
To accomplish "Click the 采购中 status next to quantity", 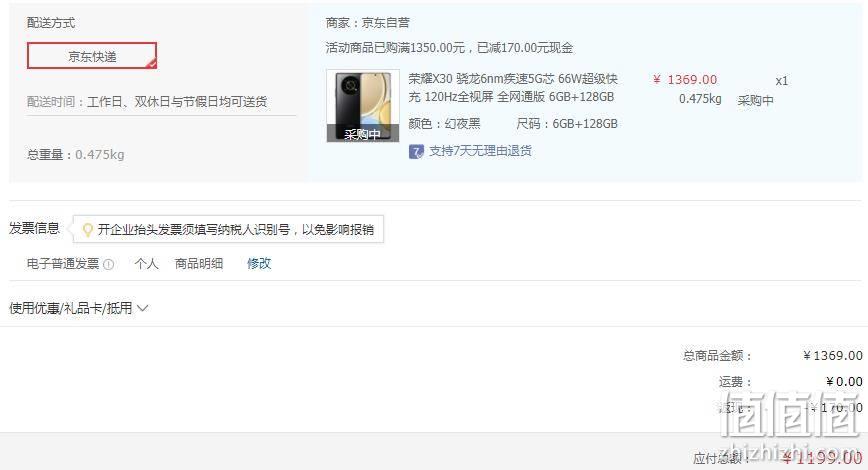I will [756, 100].
